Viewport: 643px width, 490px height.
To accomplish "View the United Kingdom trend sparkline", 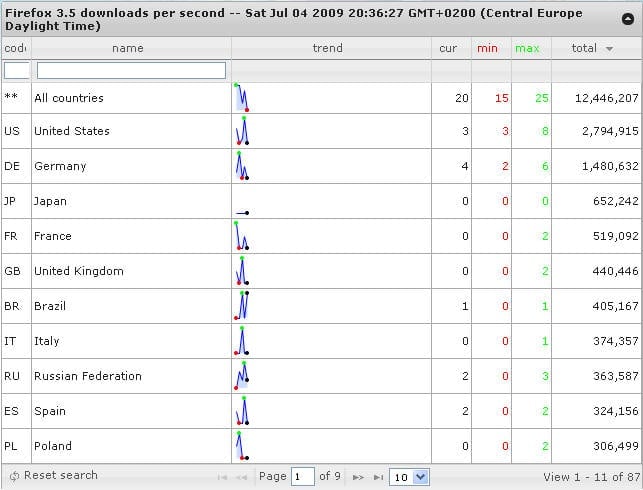I will coord(242,271).
